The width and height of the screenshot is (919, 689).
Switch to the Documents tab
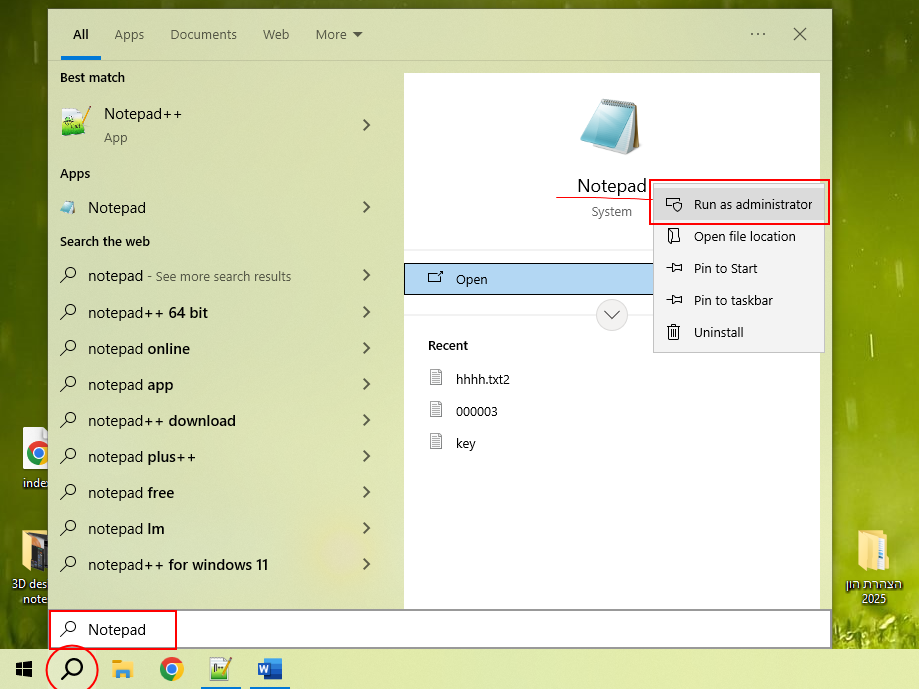203,35
